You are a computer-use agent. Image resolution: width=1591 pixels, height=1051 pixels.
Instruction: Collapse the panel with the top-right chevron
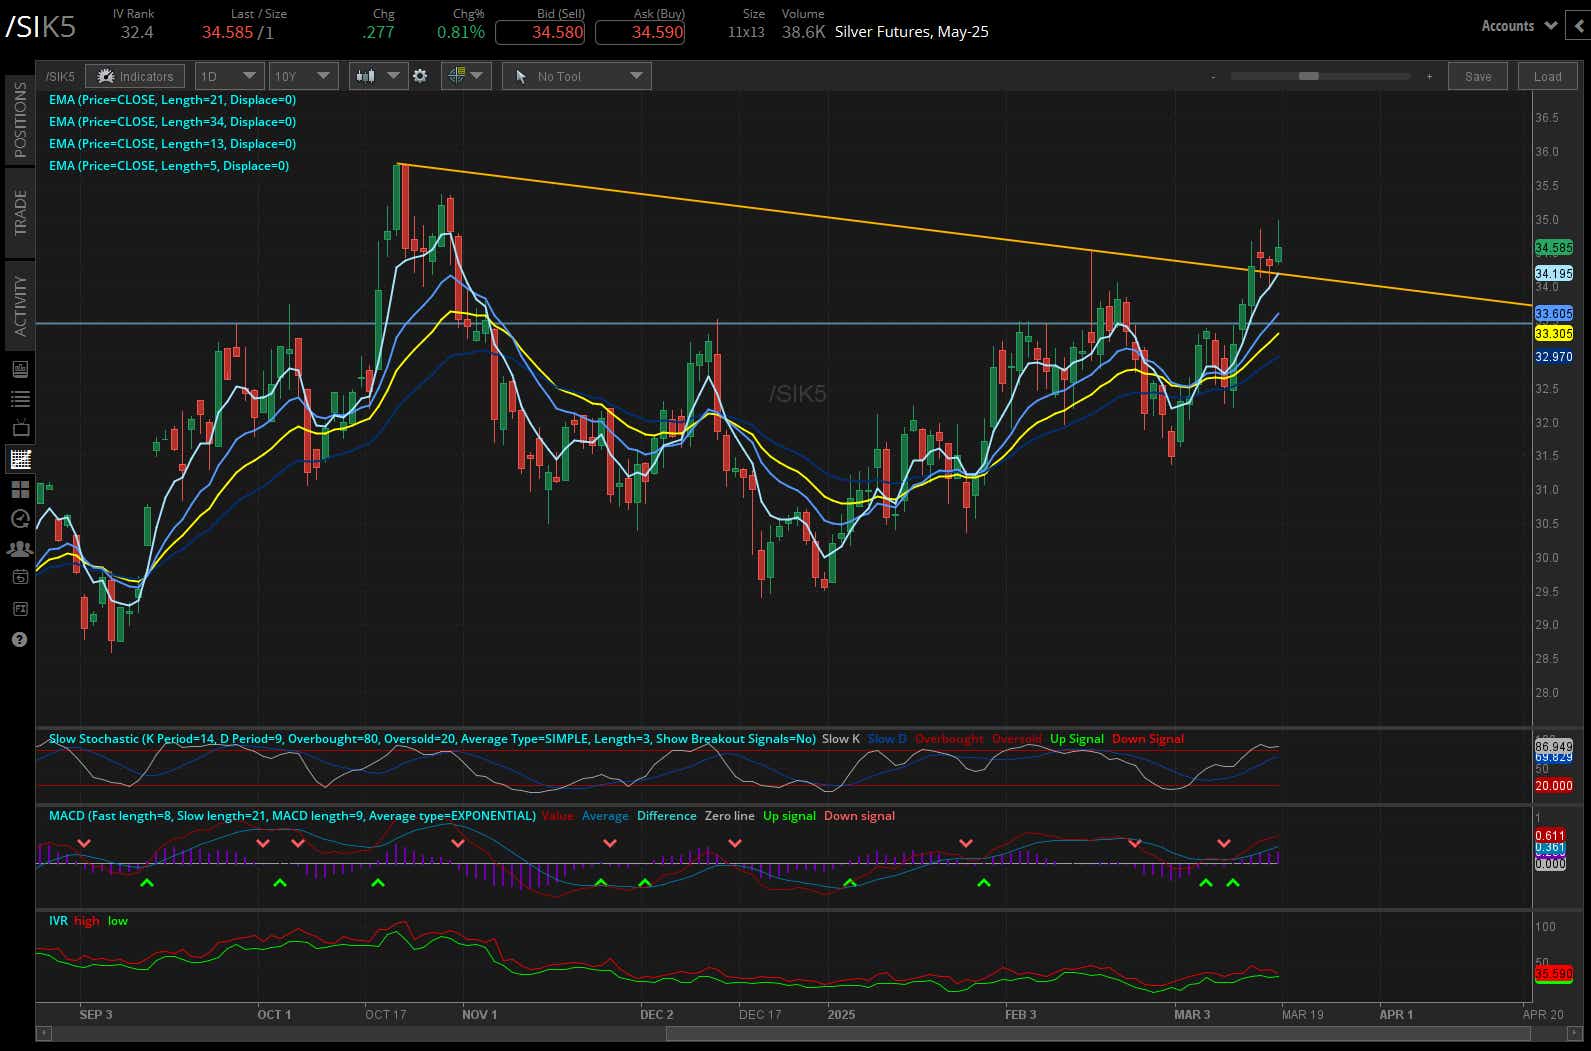(1580, 26)
